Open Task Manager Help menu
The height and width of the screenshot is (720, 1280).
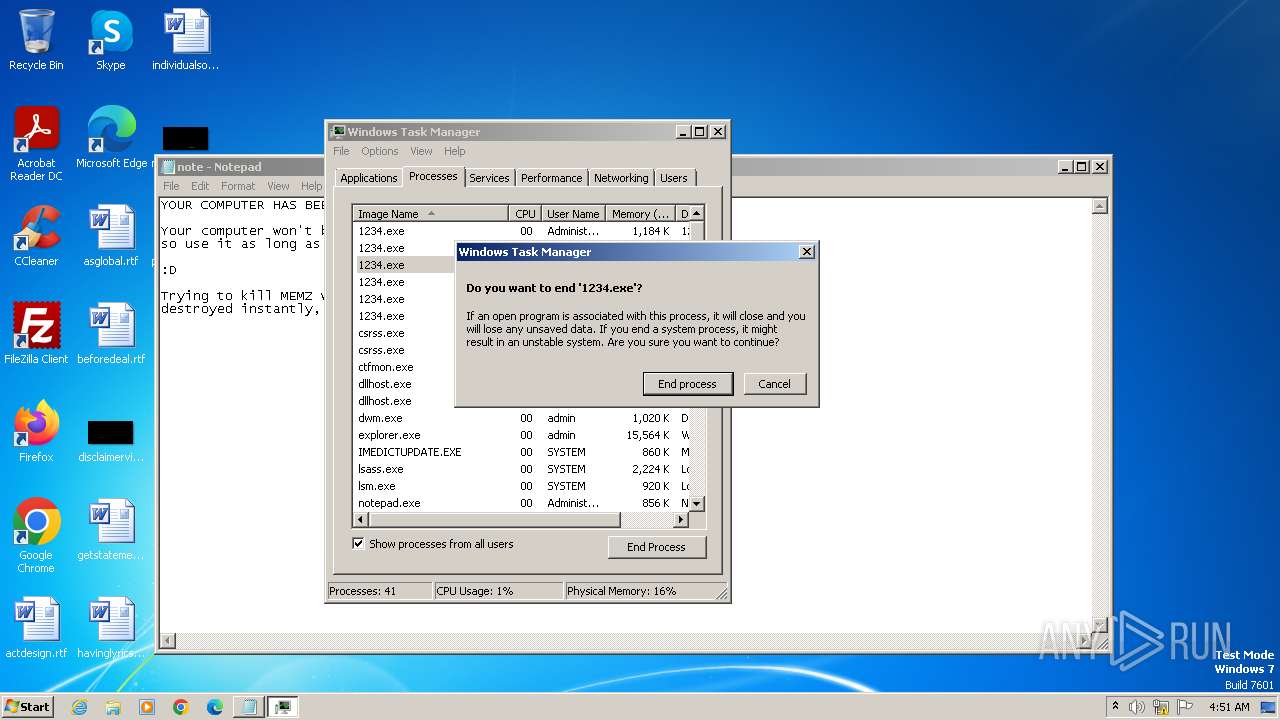click(455, 151)
